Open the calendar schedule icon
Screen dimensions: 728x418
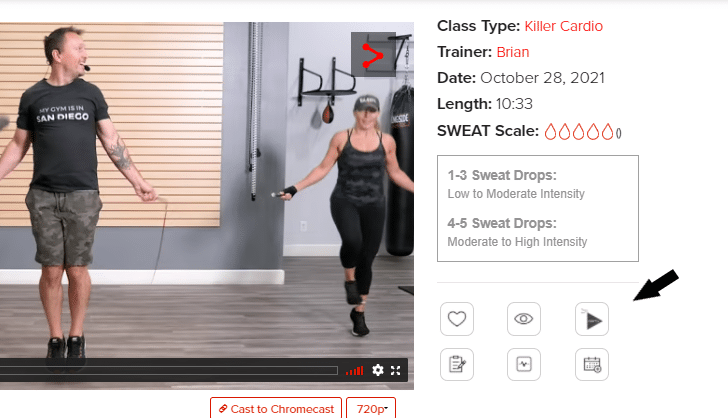coord(592,364)
